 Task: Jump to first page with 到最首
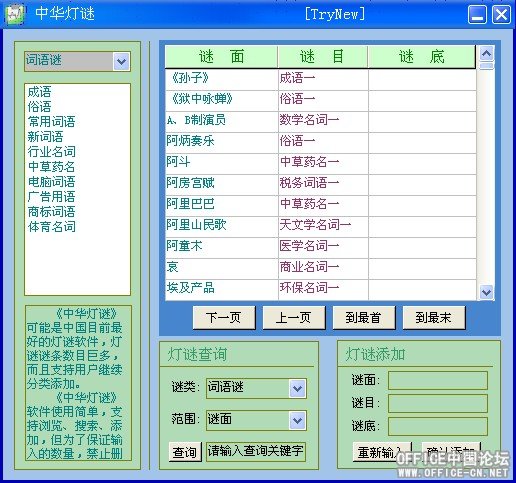(x=364, y=318)
